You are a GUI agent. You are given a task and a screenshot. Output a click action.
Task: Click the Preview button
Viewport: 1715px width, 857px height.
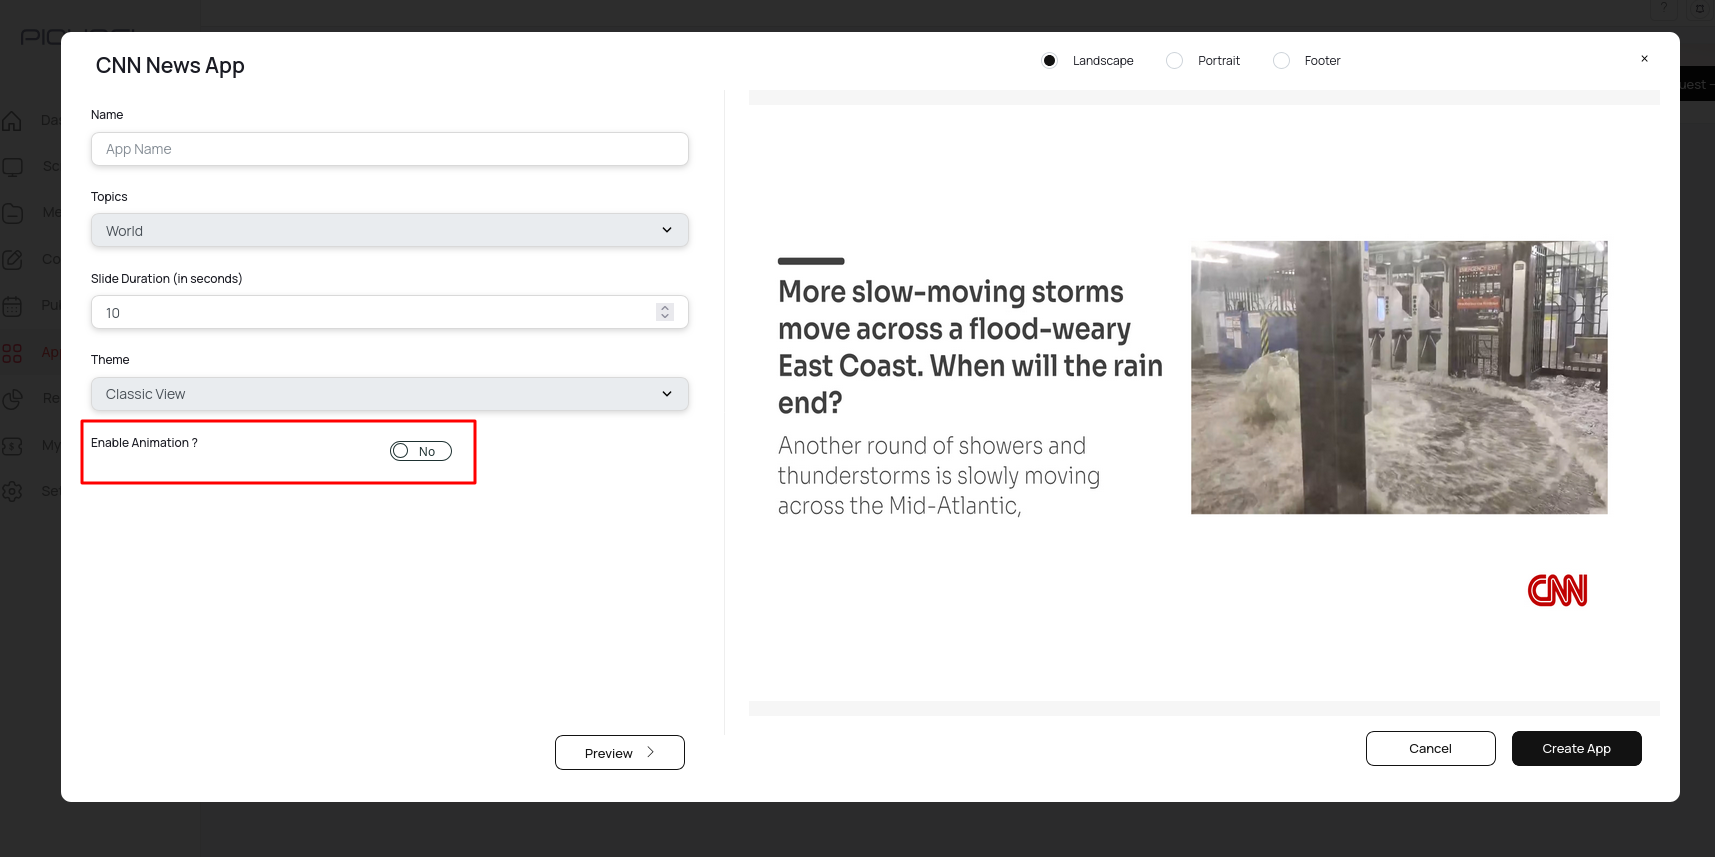(x=619, y=753)
